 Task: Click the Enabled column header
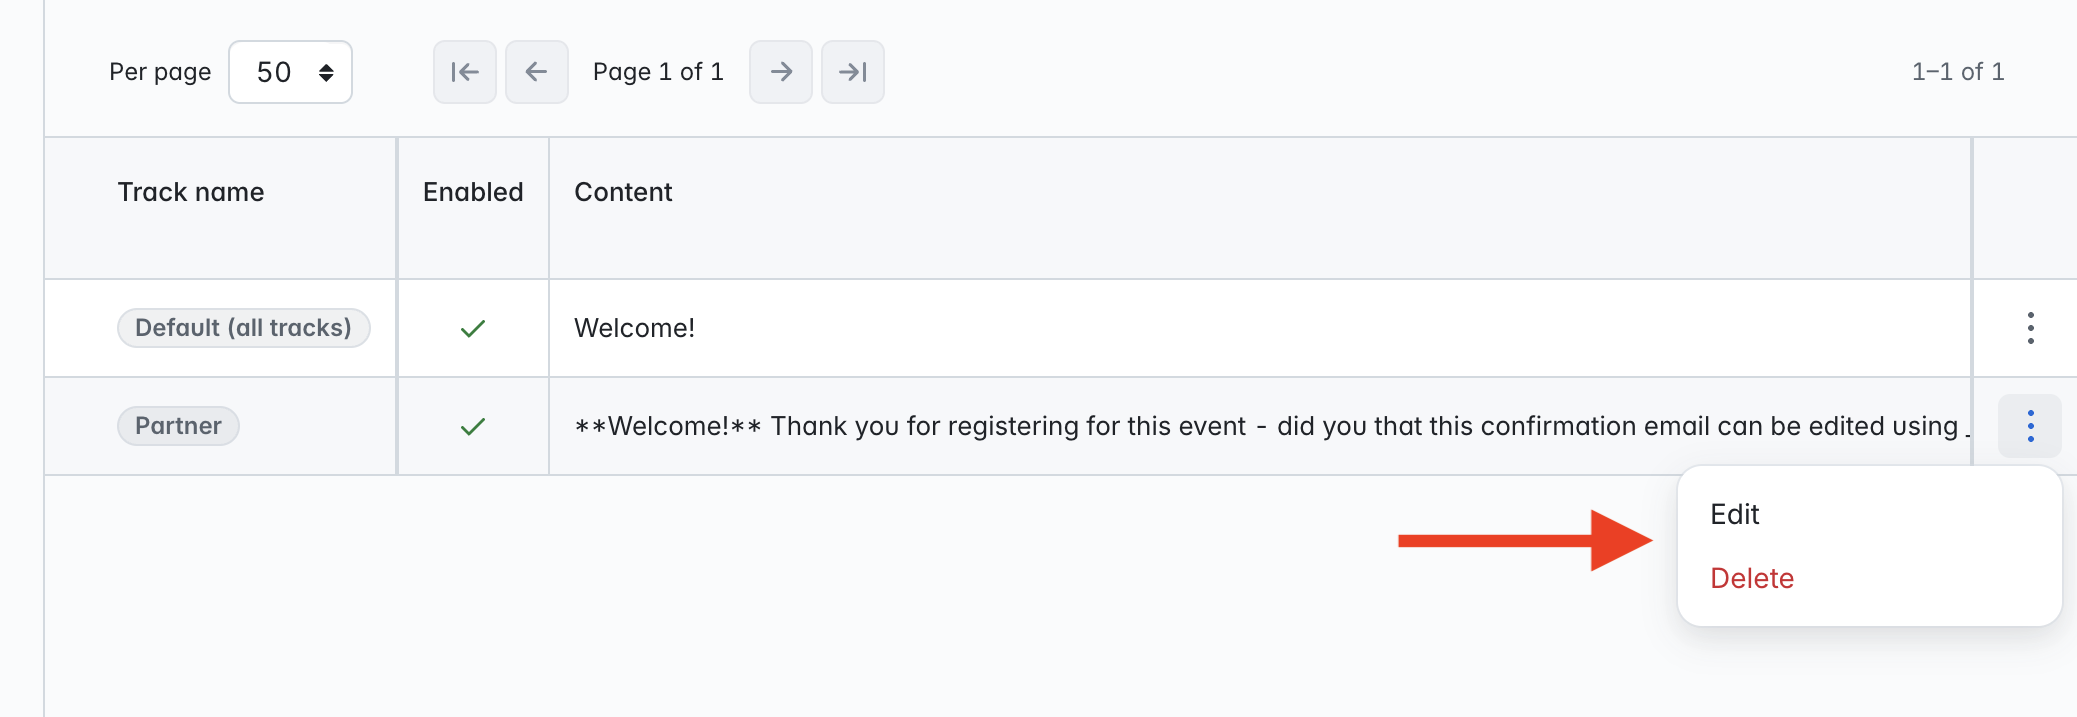pyautogui.click(x=473, y=192)
